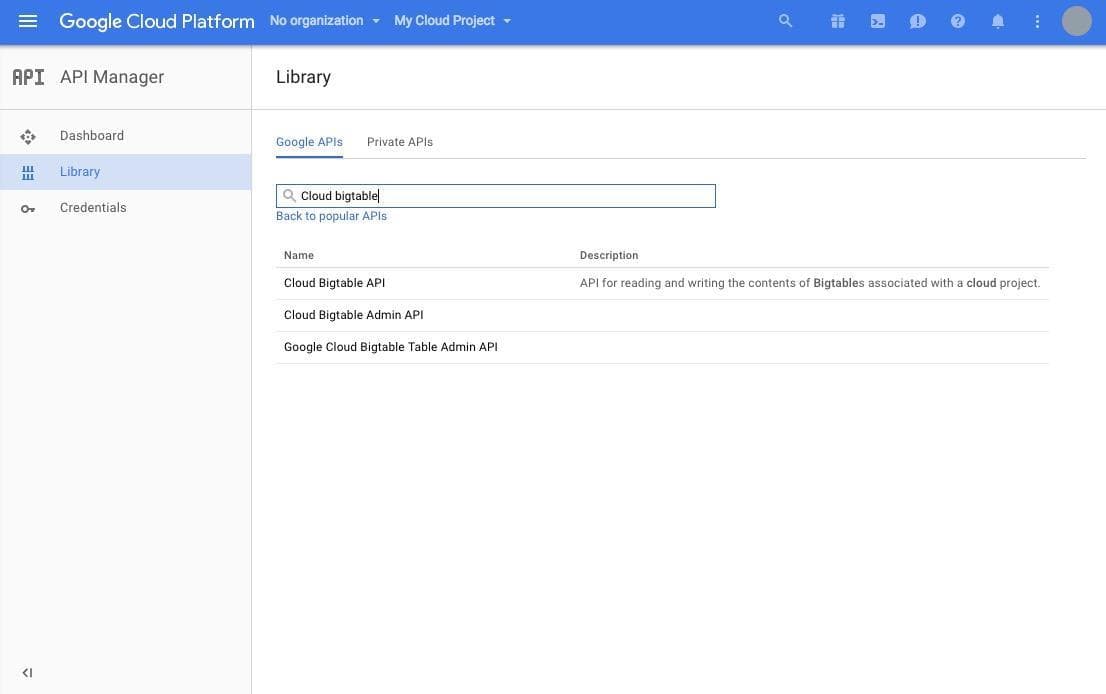1106x694 pixels.
Task: Expand the No organization dropdown
Action: pos(324,21)
